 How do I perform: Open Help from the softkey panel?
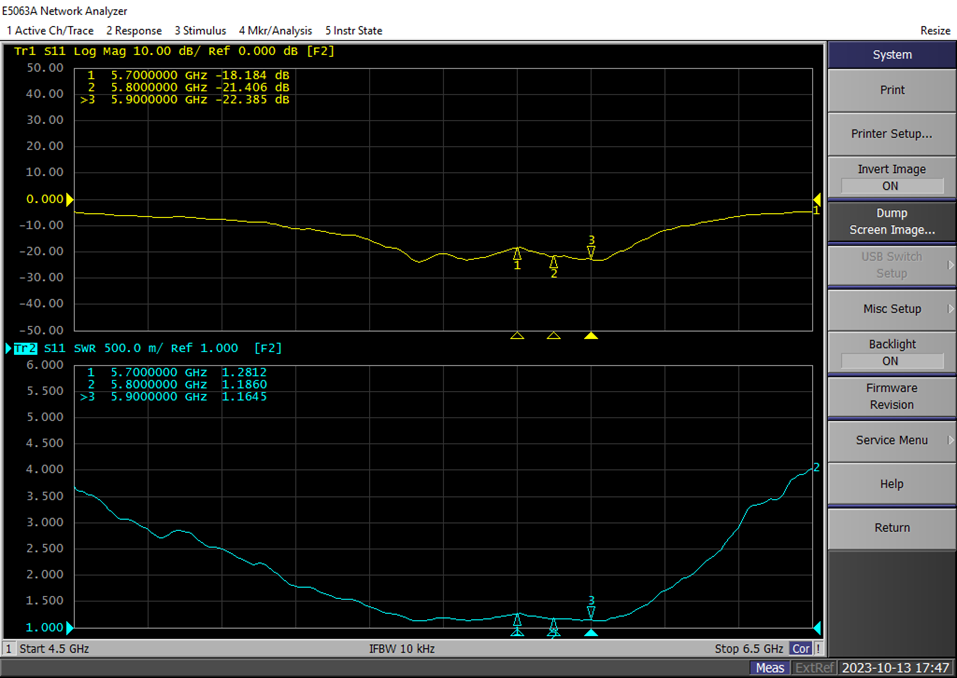[890, 483]
